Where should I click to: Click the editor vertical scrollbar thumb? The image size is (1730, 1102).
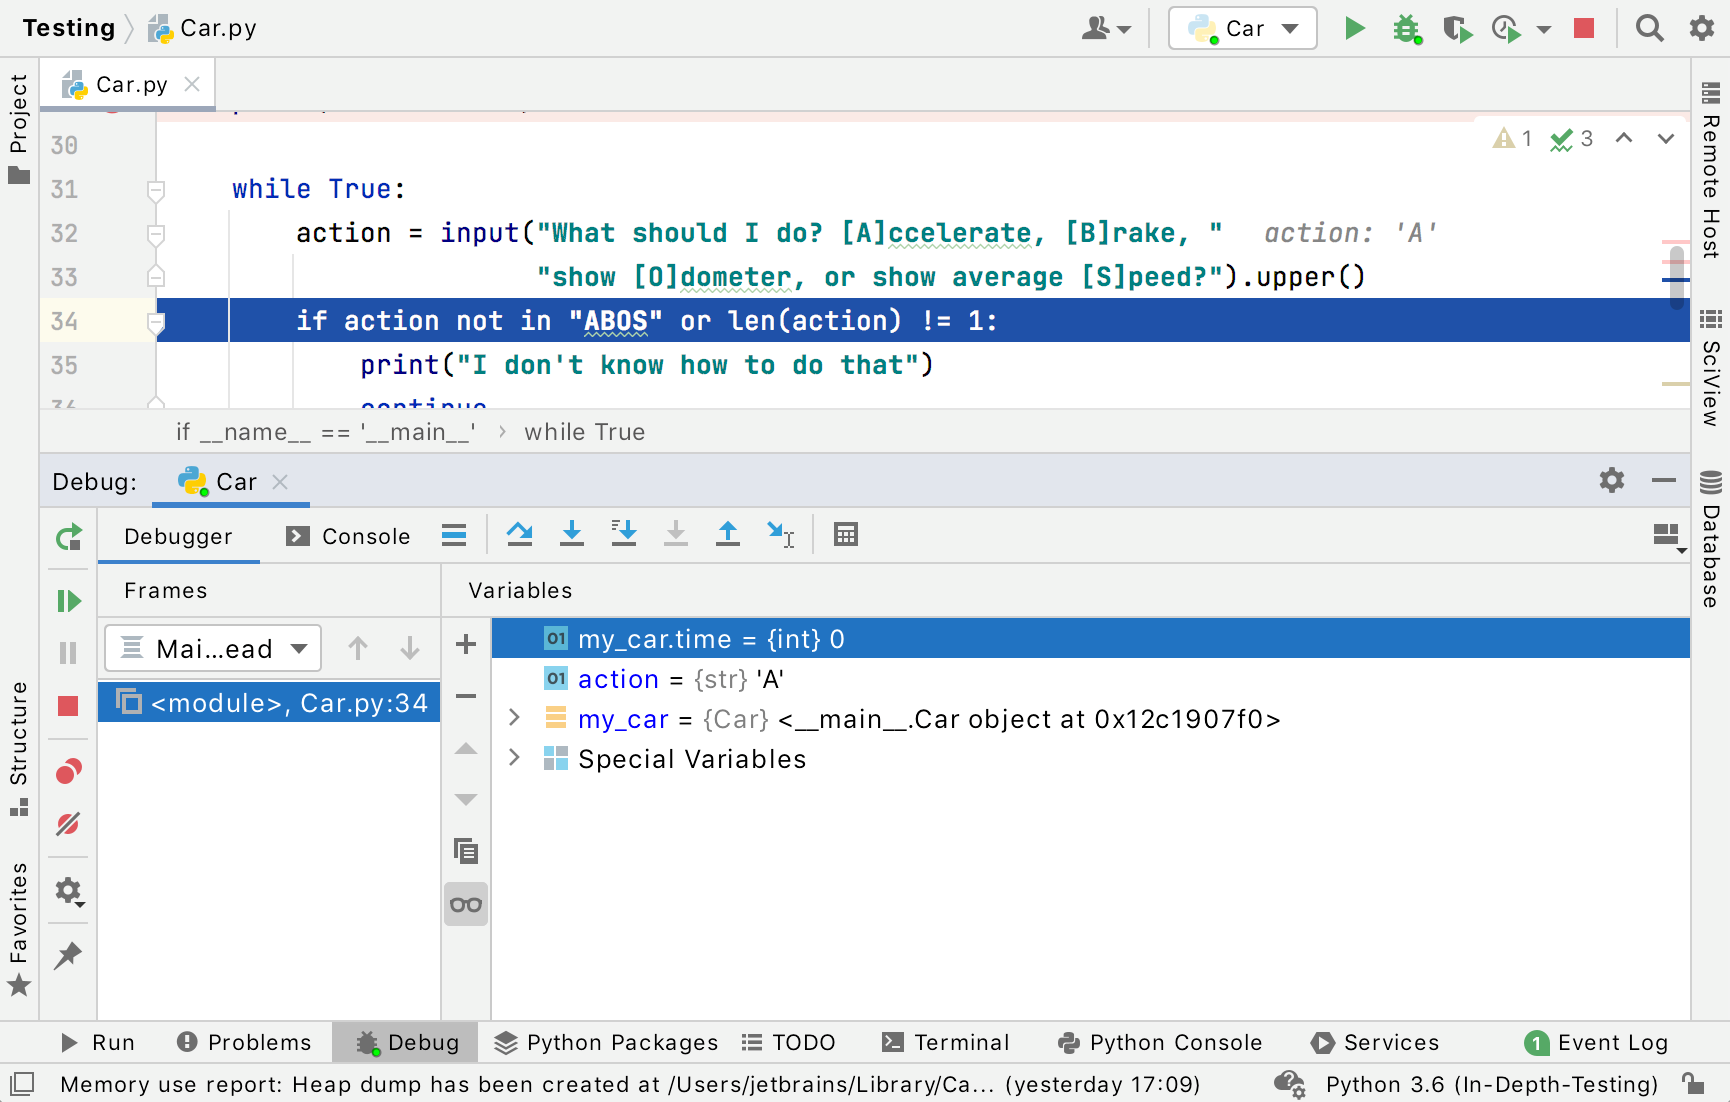coord(1676,278)
